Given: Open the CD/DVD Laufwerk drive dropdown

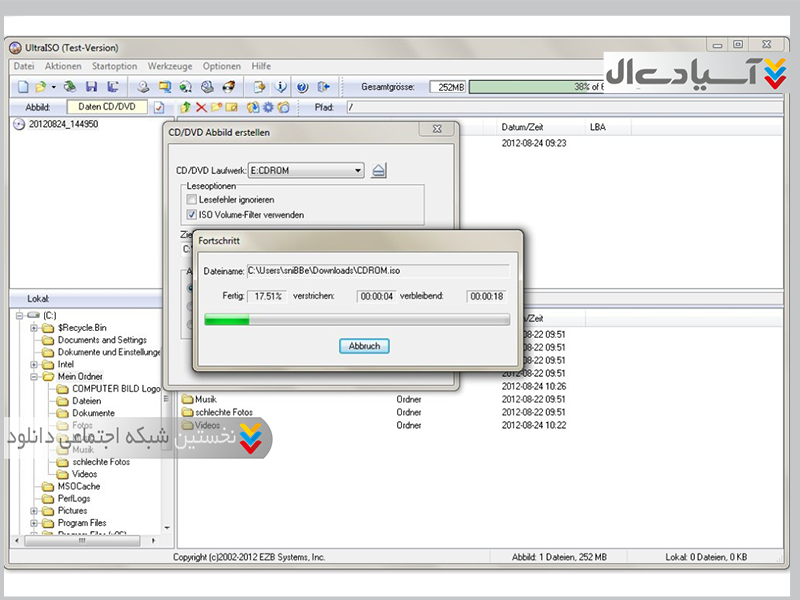Looking at the screenshot, I should coord(357,171).
